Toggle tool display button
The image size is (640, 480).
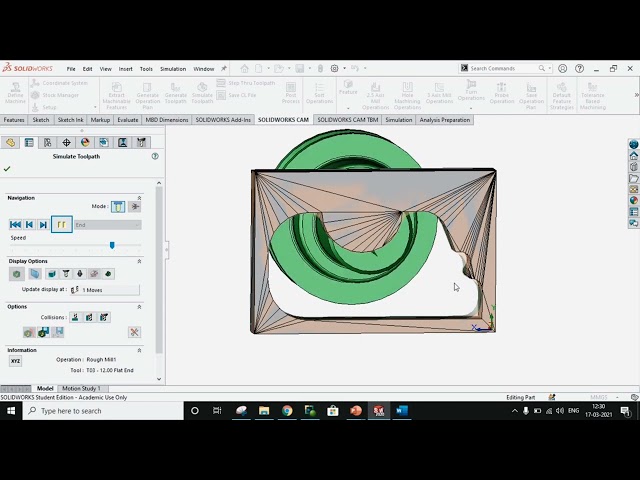pos(52,274)
